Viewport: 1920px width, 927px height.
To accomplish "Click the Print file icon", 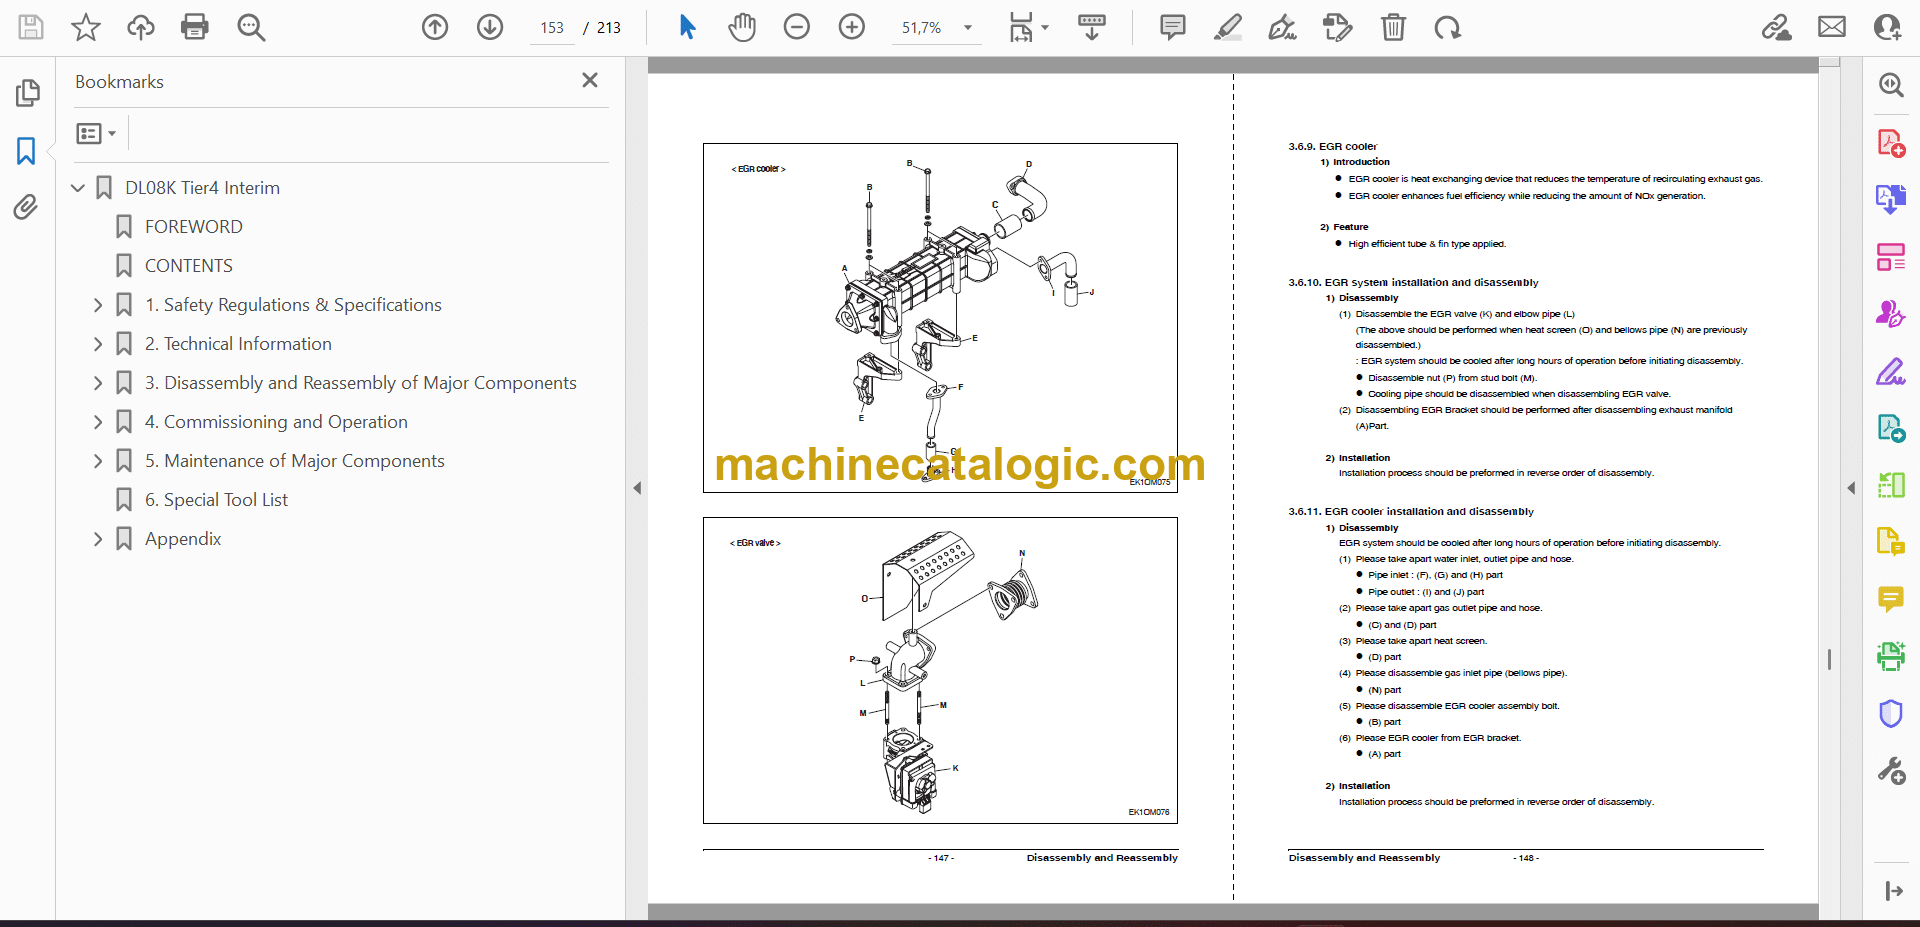I will tap(194, 27).
